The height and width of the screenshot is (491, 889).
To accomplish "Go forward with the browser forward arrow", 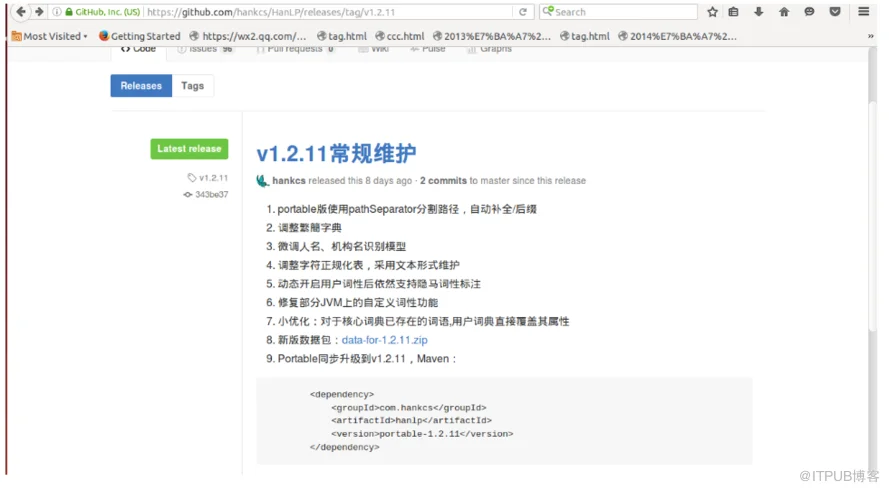I will [x=39, y=11].
